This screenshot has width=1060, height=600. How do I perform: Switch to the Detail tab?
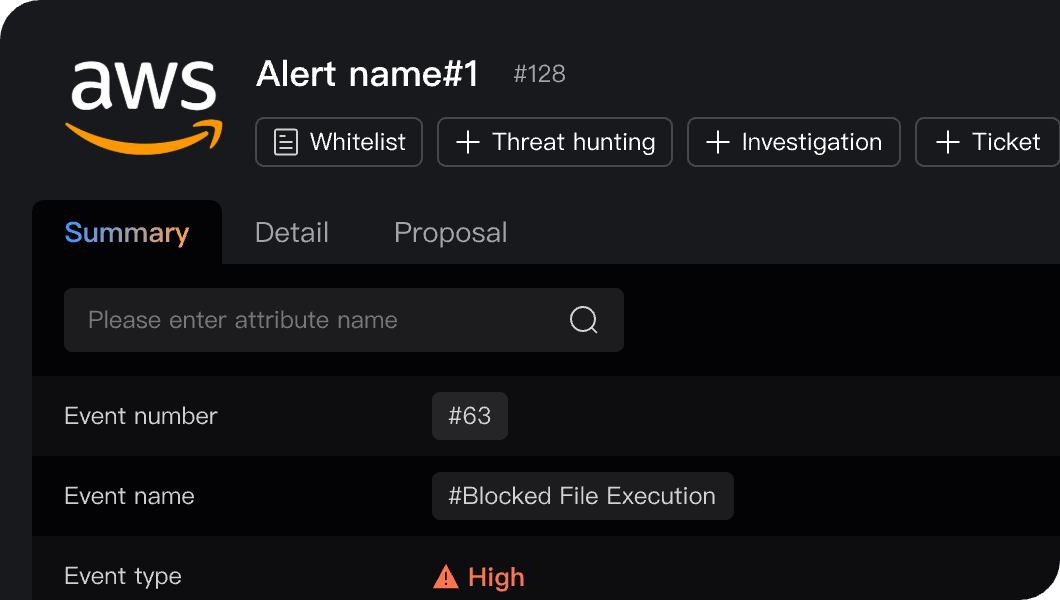click(291, 233)
